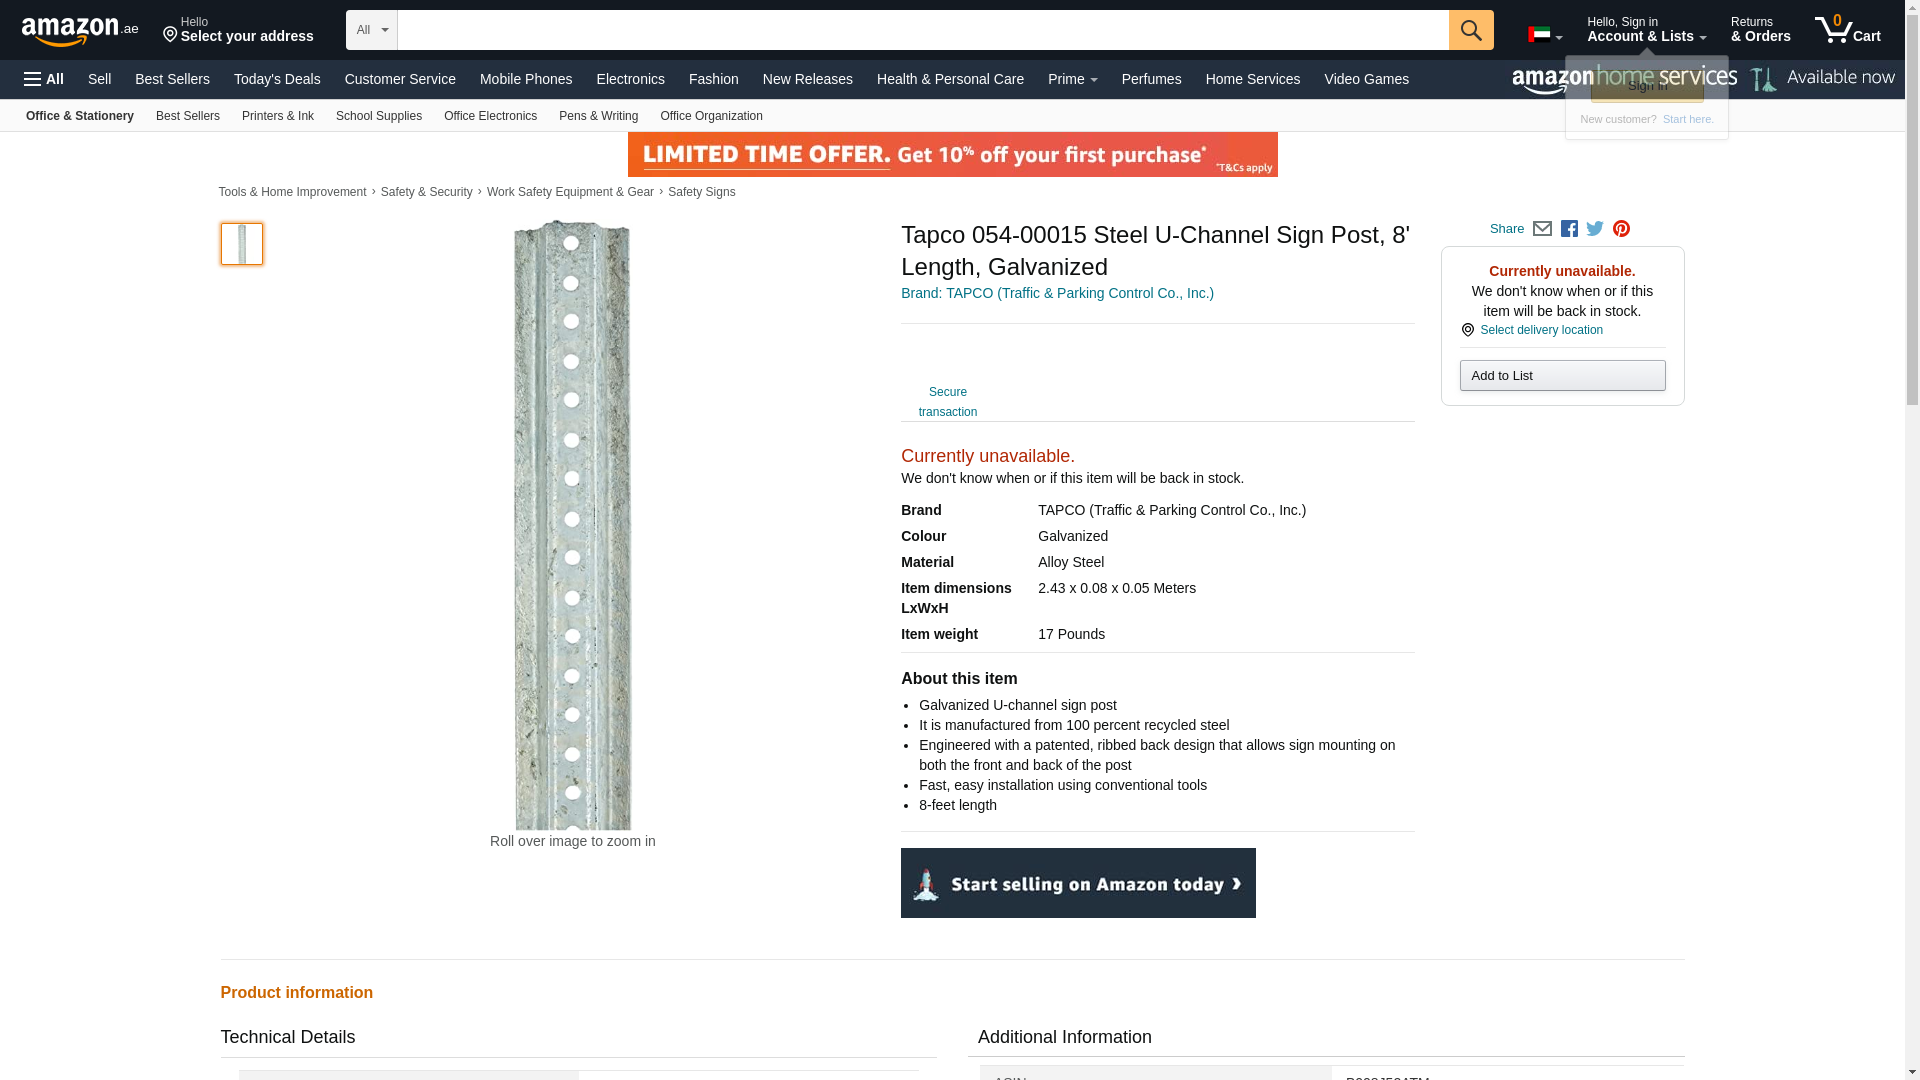Viewport: 1920px width, 1080px height.
Task: Share product on Pinterest icon
Action: [x=1621, y=229]
